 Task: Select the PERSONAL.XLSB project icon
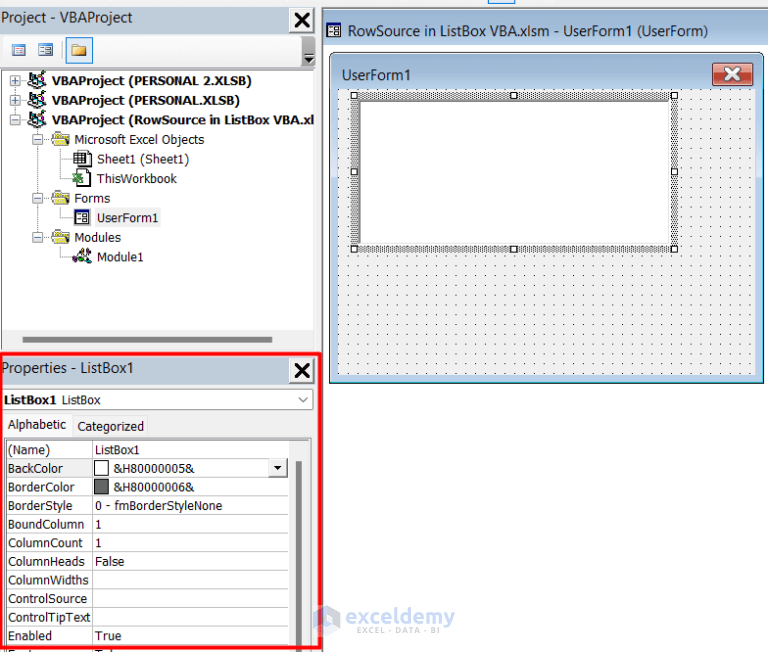coord(37,99)
